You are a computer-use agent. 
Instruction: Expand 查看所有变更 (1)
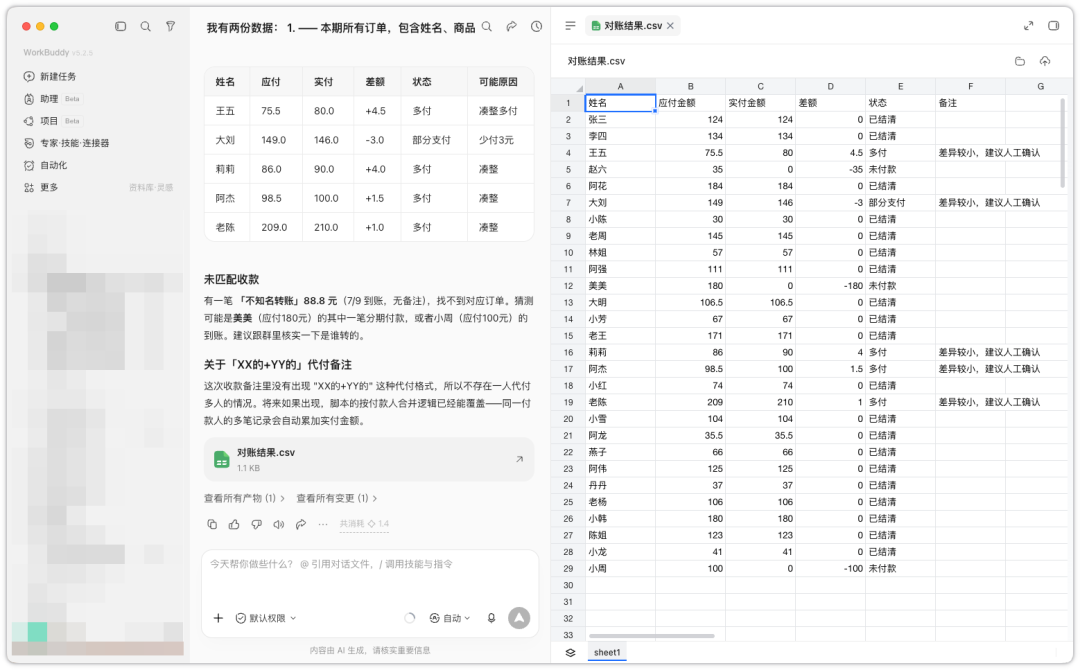point(337,498)
